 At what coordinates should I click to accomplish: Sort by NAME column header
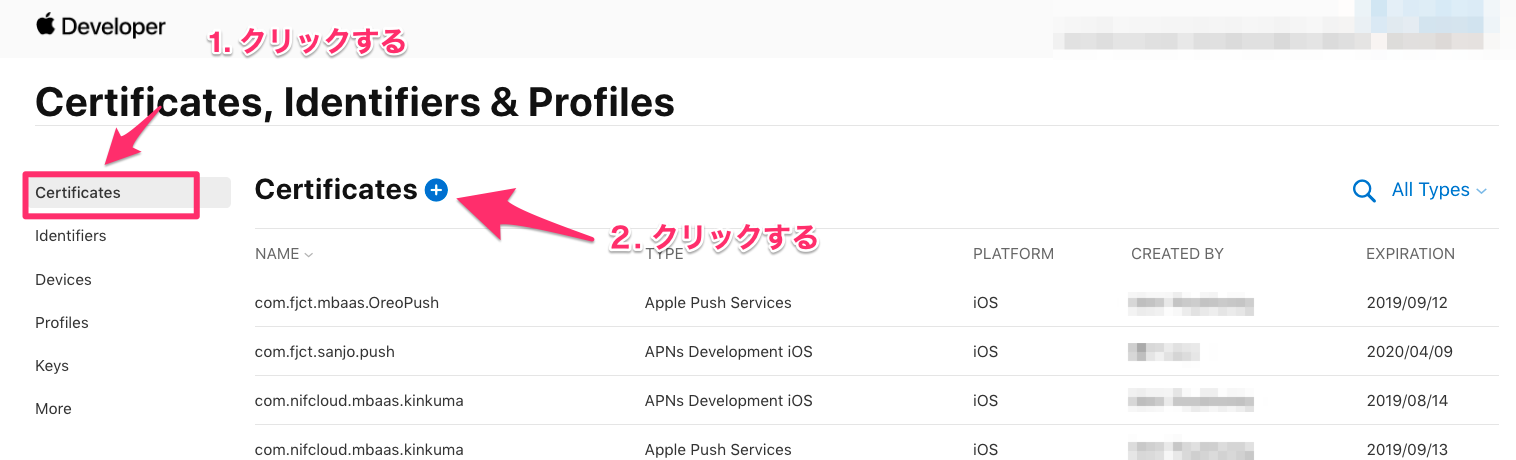(284, 254)
